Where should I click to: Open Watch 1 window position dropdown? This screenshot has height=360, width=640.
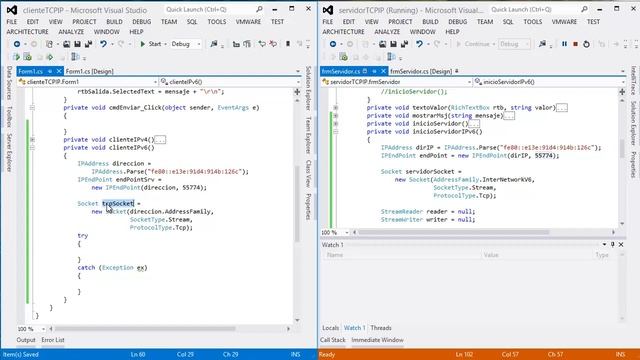pyautogui.click(x=604, y=244)
